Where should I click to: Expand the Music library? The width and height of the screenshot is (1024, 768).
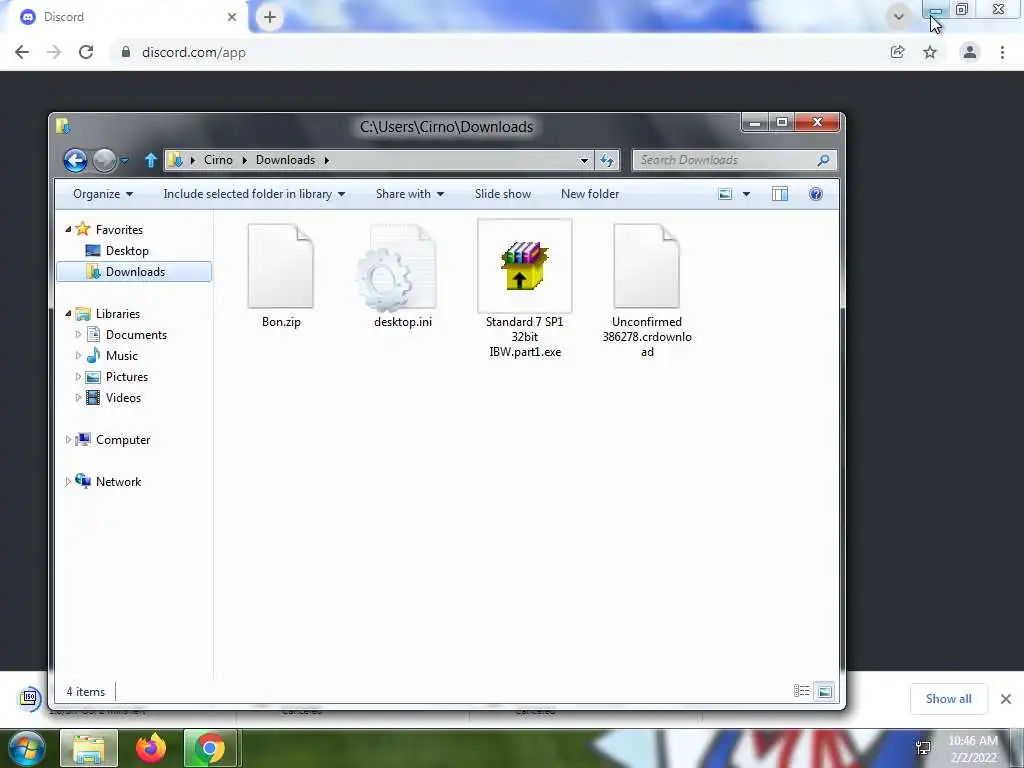point(78,356)
